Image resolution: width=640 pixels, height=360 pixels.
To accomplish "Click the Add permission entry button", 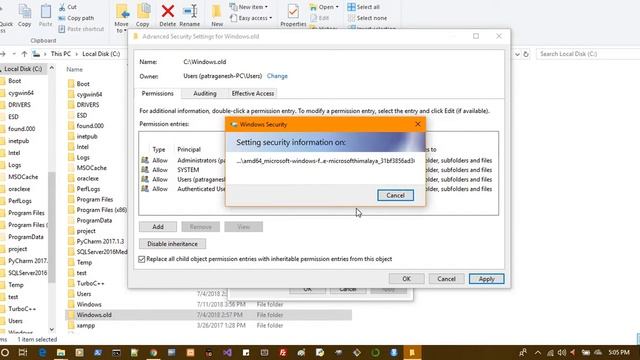I will pyautogui.click(x=158, y=227).
